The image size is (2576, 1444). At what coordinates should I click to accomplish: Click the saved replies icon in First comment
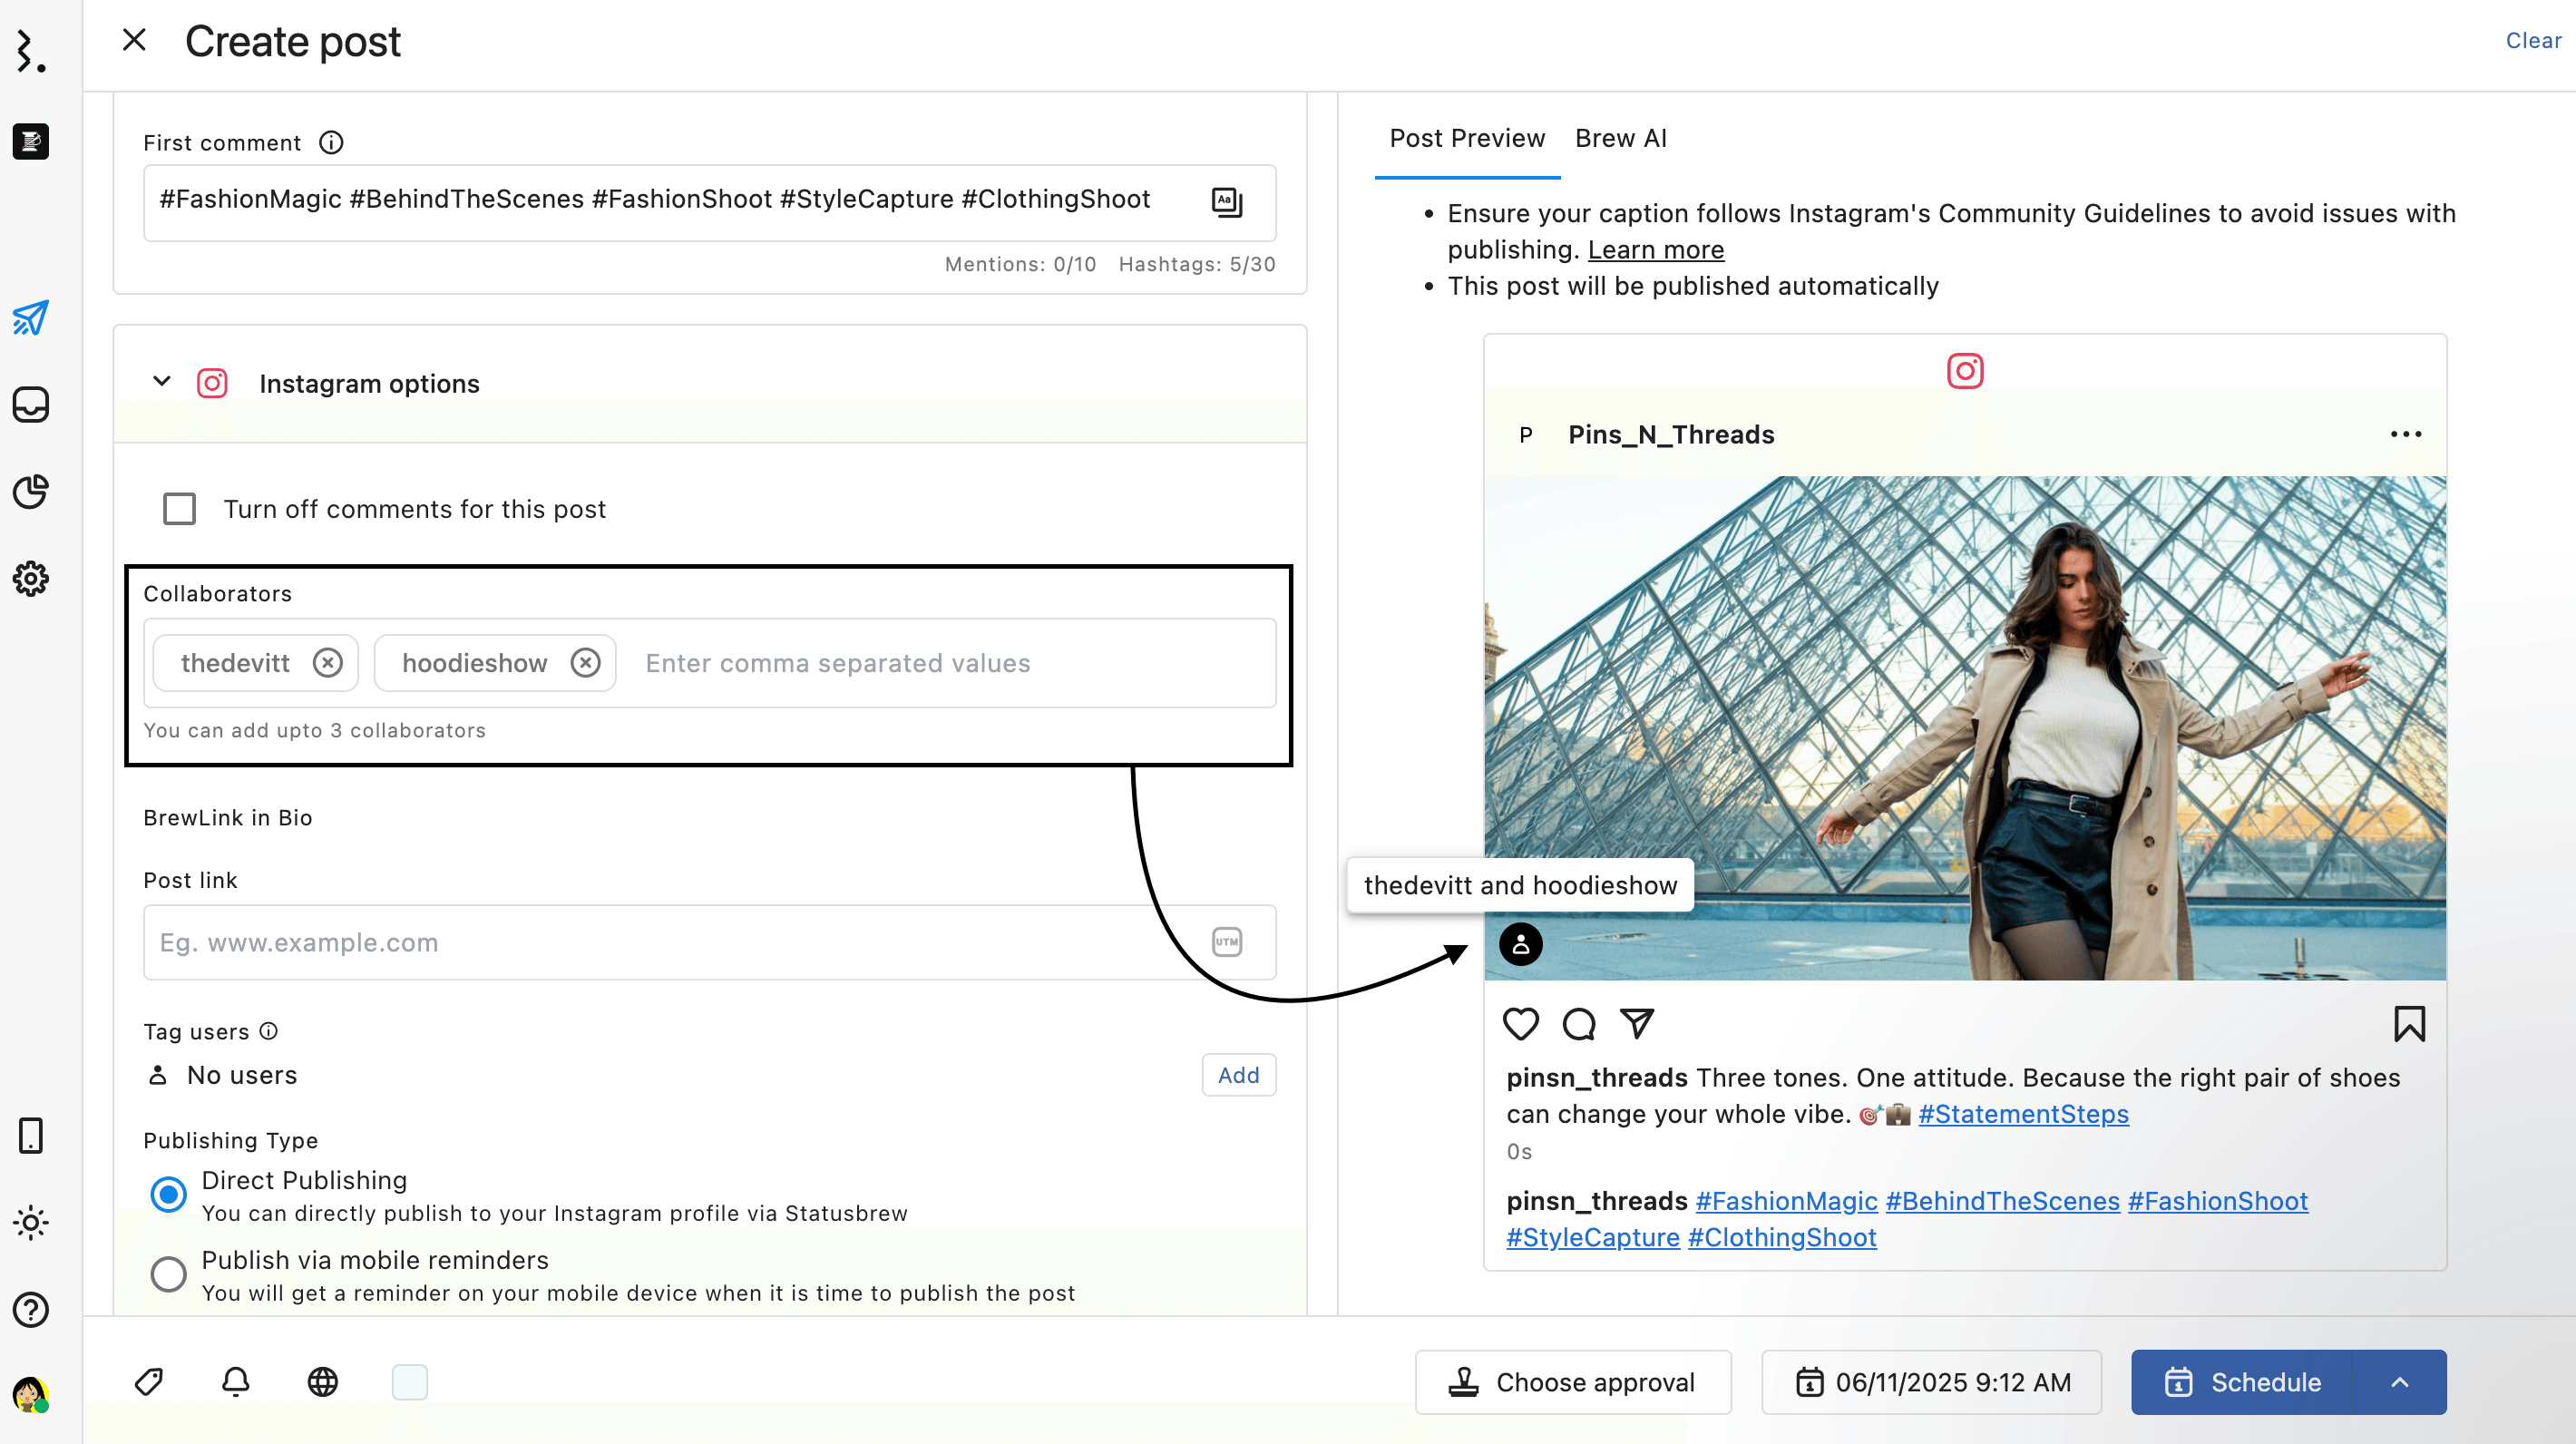[1226, 202]
